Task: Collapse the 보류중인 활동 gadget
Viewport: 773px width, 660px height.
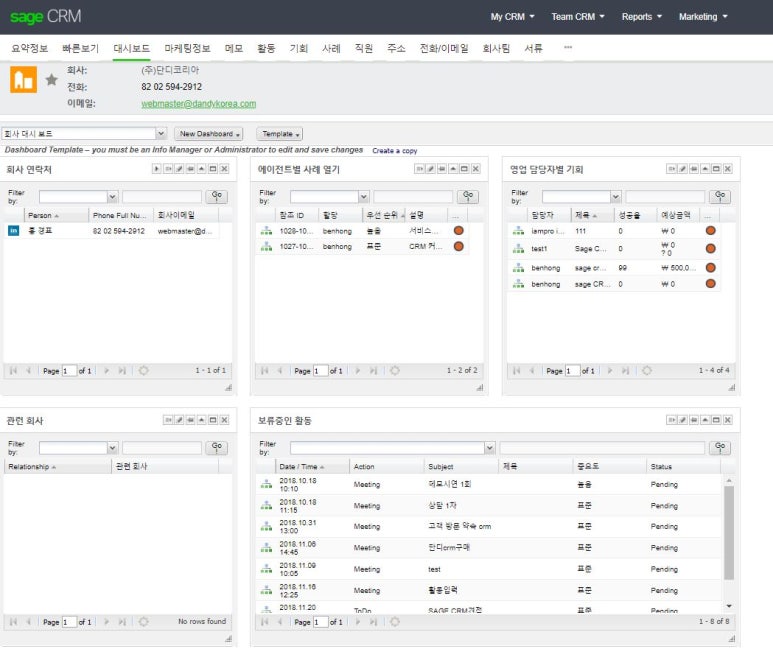Action: [705, 420]
